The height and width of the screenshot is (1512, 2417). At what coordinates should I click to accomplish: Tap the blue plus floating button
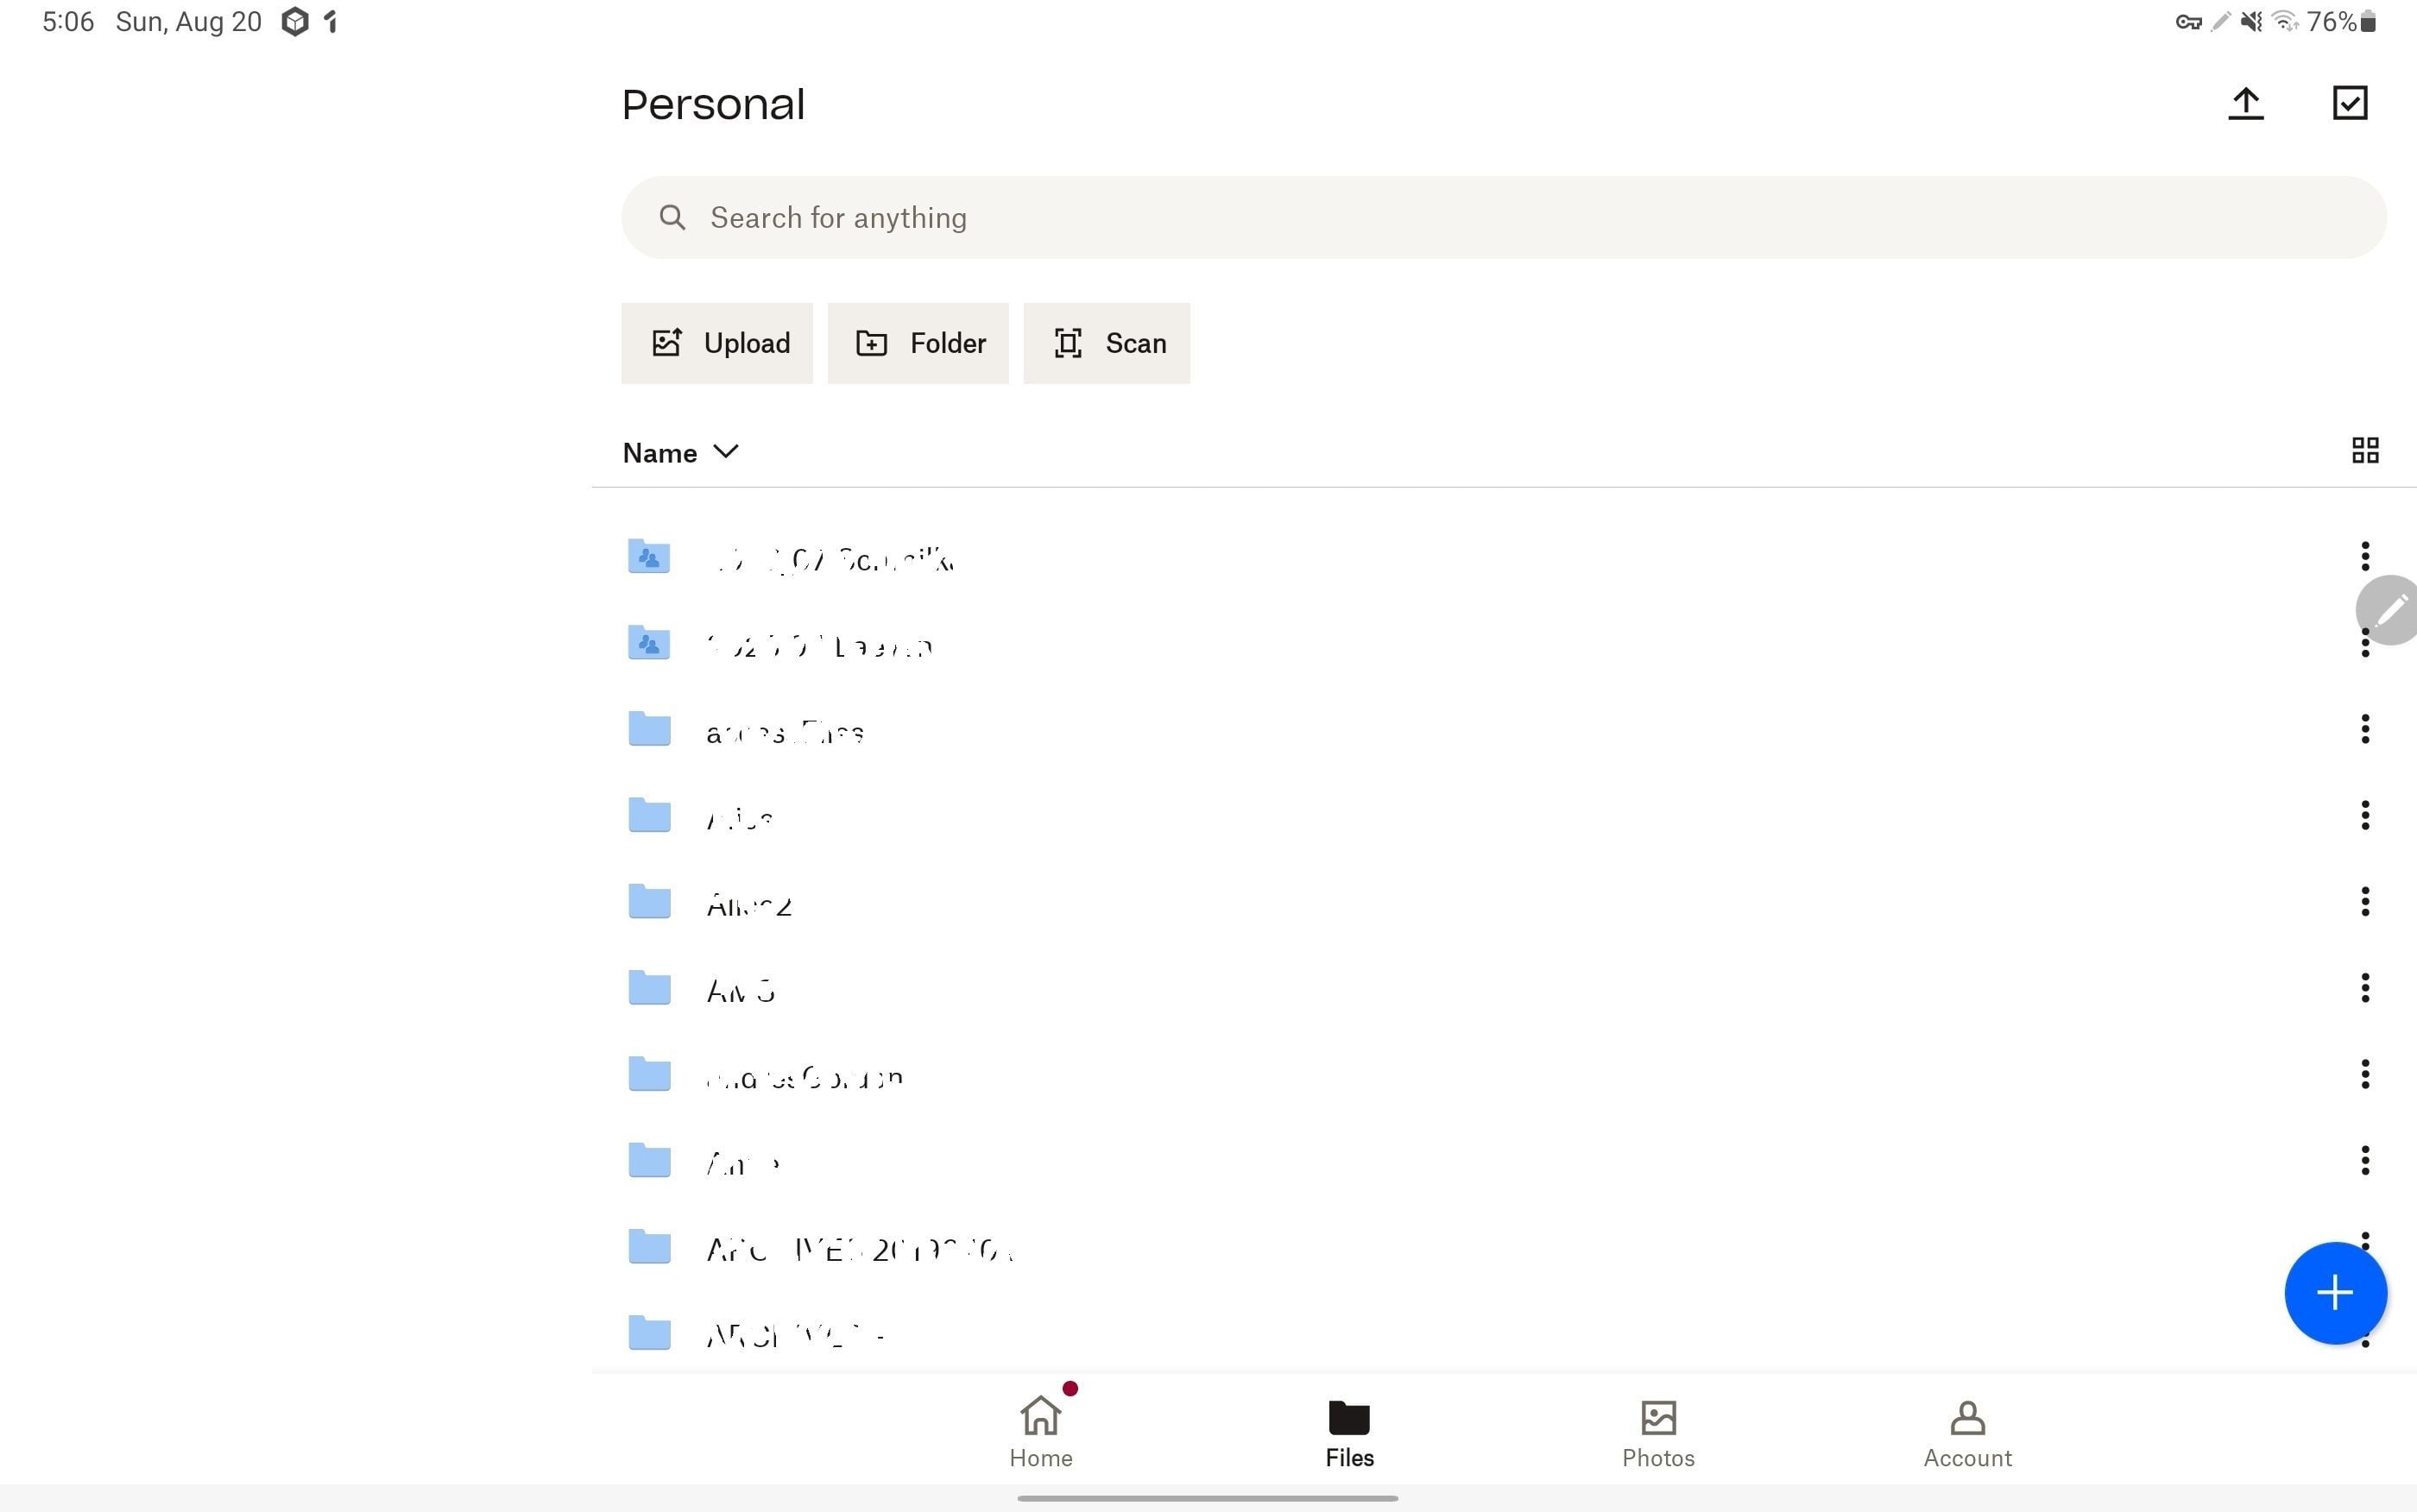coord(2334,1293)
